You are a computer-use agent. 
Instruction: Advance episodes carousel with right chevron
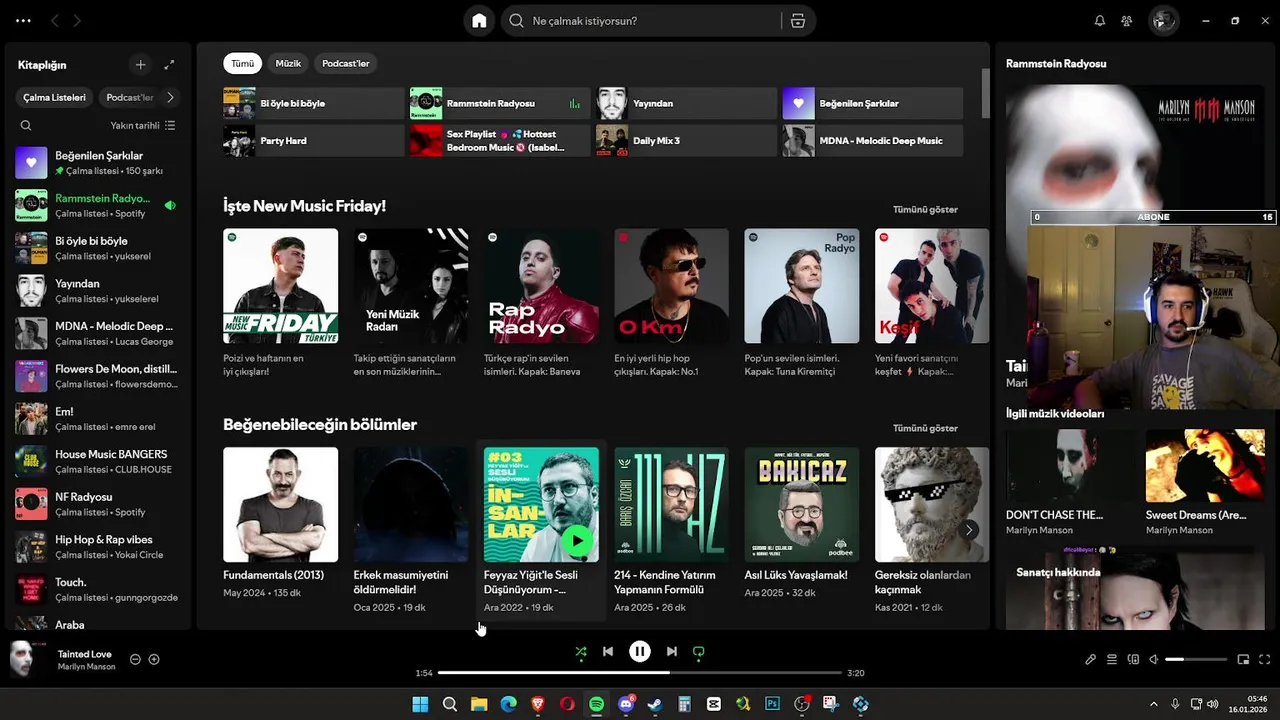coord(968,530)
